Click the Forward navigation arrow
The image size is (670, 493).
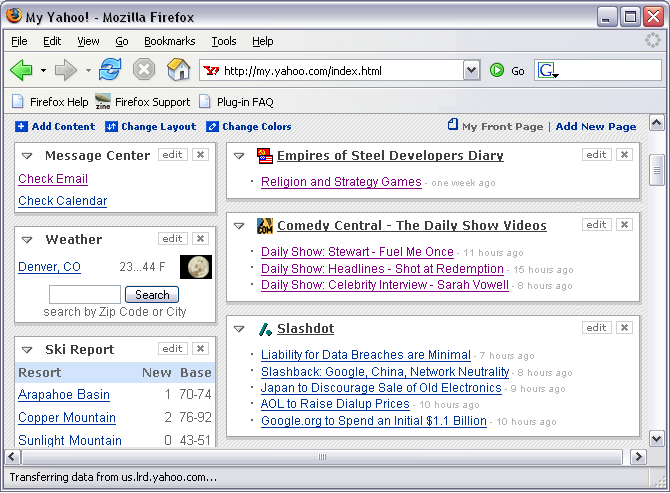(65, 70)
